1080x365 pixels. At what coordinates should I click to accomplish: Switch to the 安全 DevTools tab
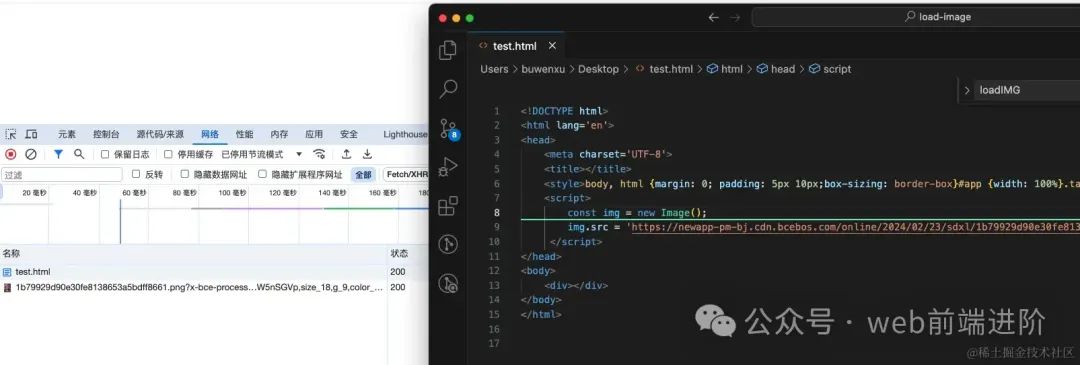pyautogui.click(x=349, y=134)
